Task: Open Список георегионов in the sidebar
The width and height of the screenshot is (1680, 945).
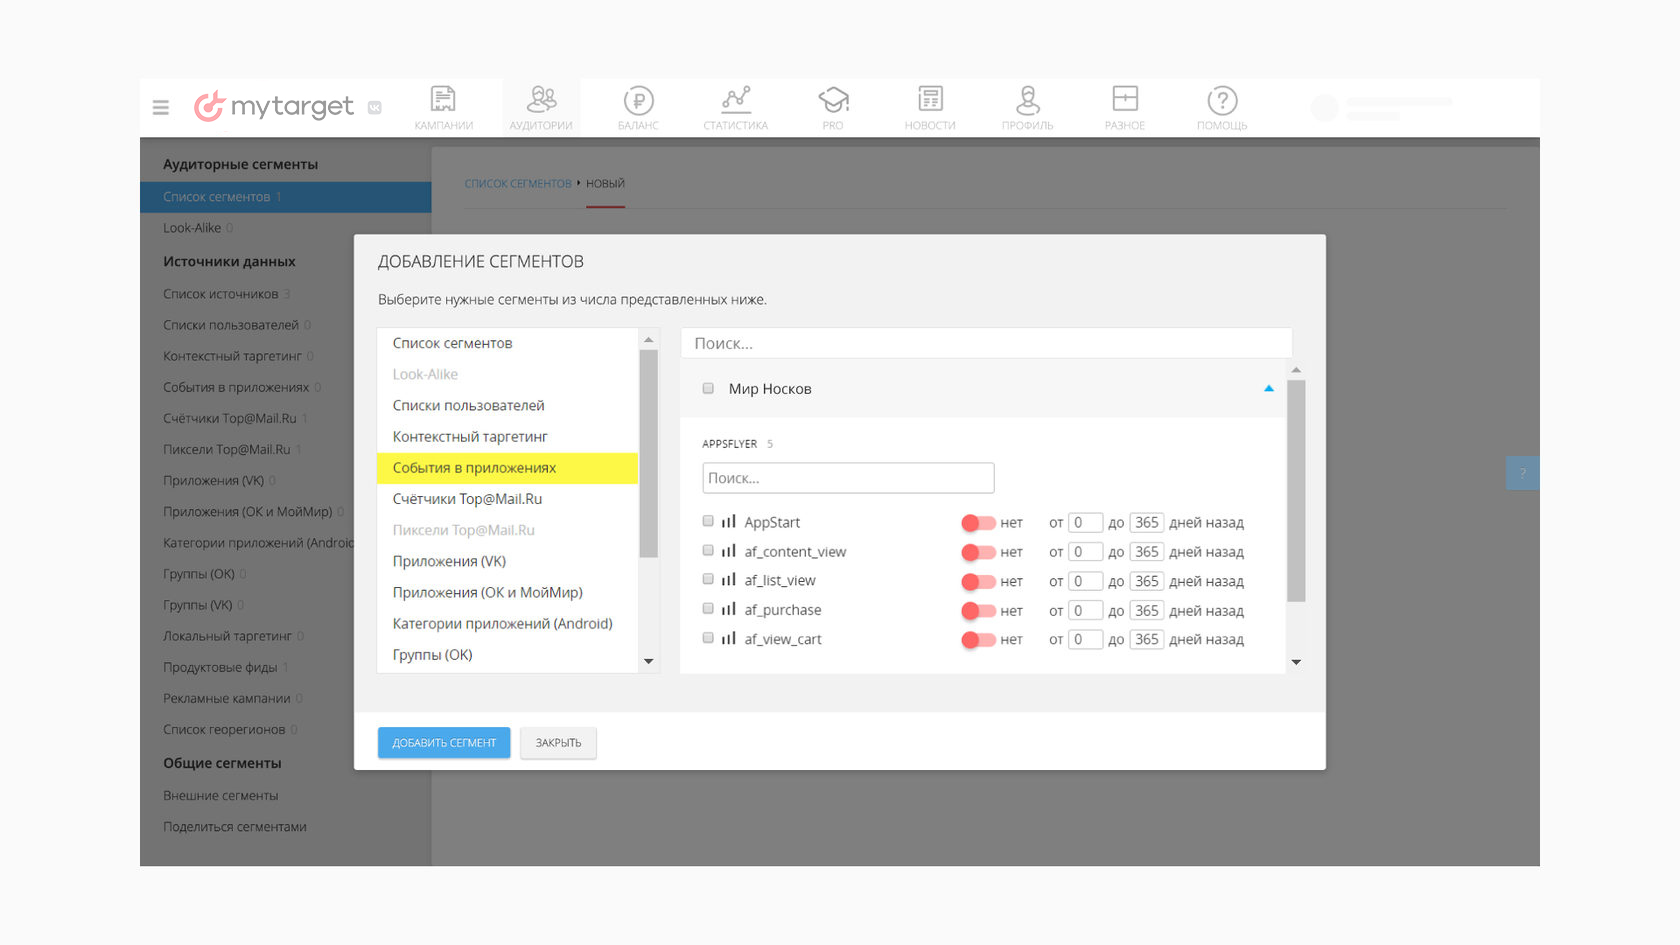Action: point(224,730)
